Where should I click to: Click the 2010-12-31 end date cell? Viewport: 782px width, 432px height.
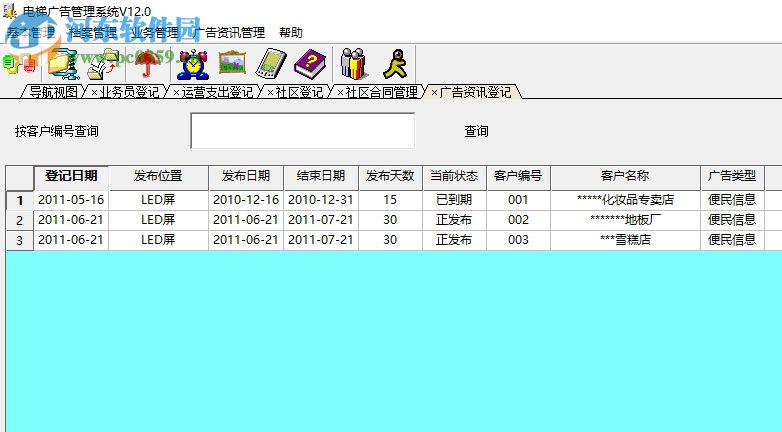click(321, 200)
